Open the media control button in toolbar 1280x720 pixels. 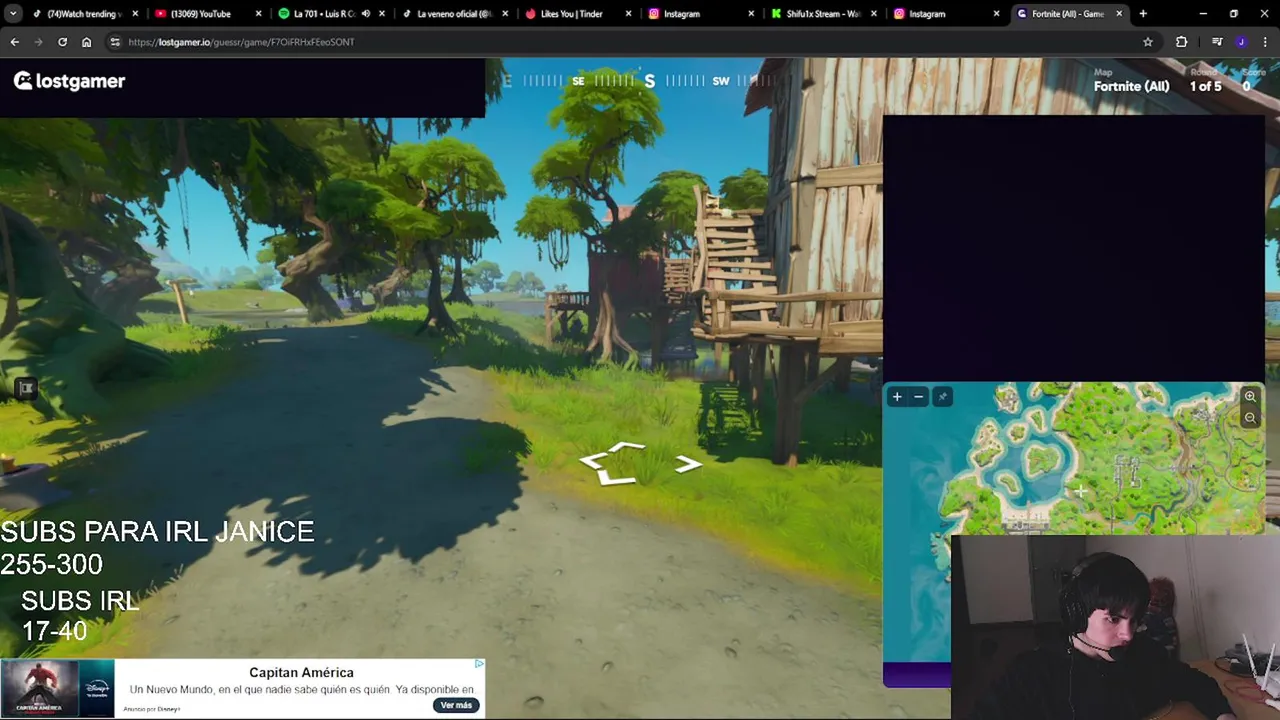pyautogui.click(x=1217, y=42)
